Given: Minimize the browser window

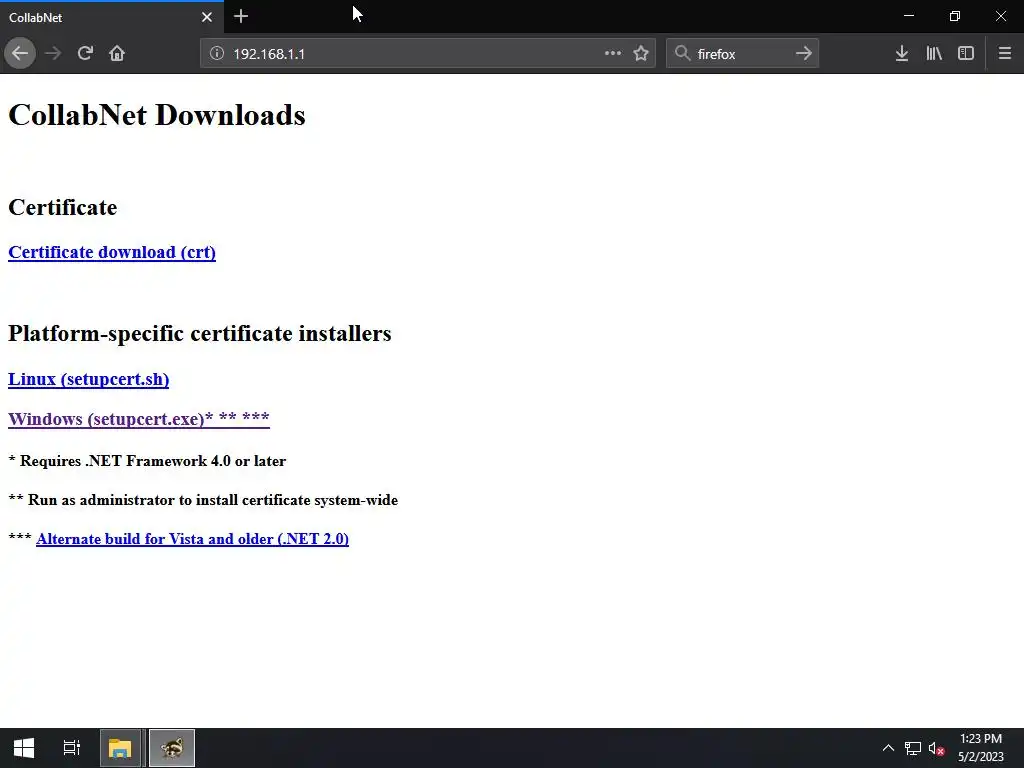Looking at the screenshot, I should tap(909, 16).
